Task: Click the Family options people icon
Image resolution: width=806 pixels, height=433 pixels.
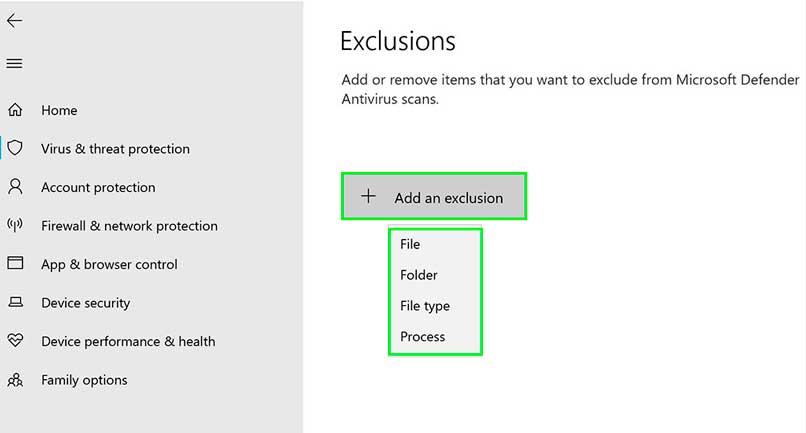Action: 15,380
